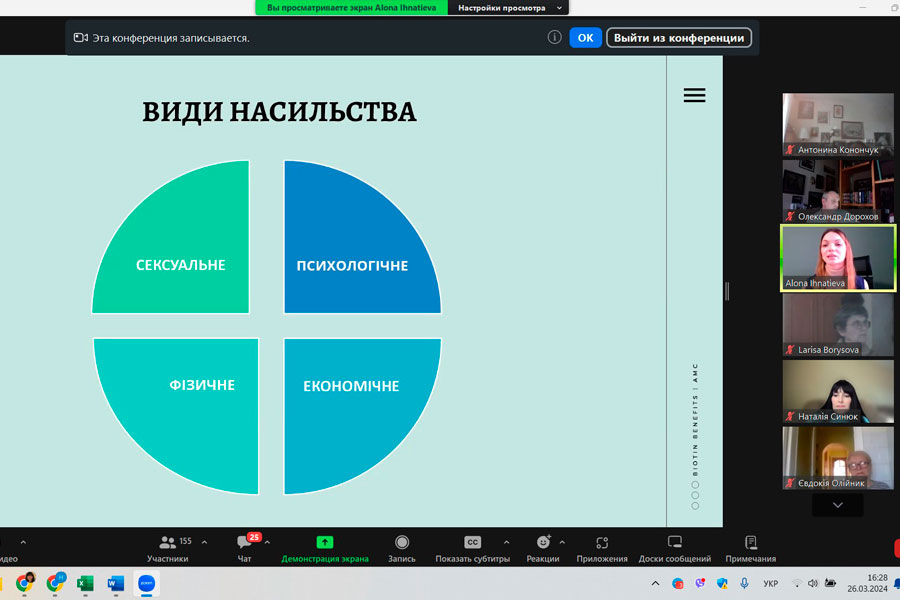Show subtitles with the CC icon
The height and width of the screenshot is (600, 900).
(472, 542)
